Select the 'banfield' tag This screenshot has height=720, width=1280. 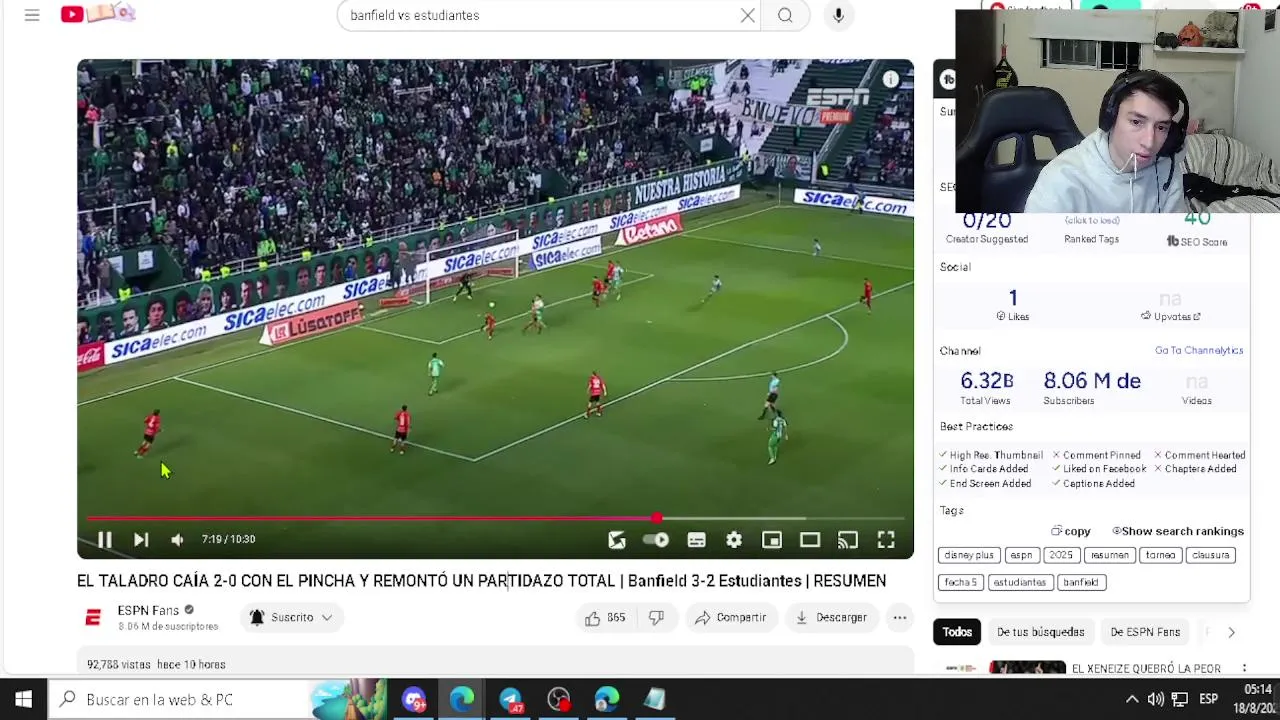pos(1080,582)
